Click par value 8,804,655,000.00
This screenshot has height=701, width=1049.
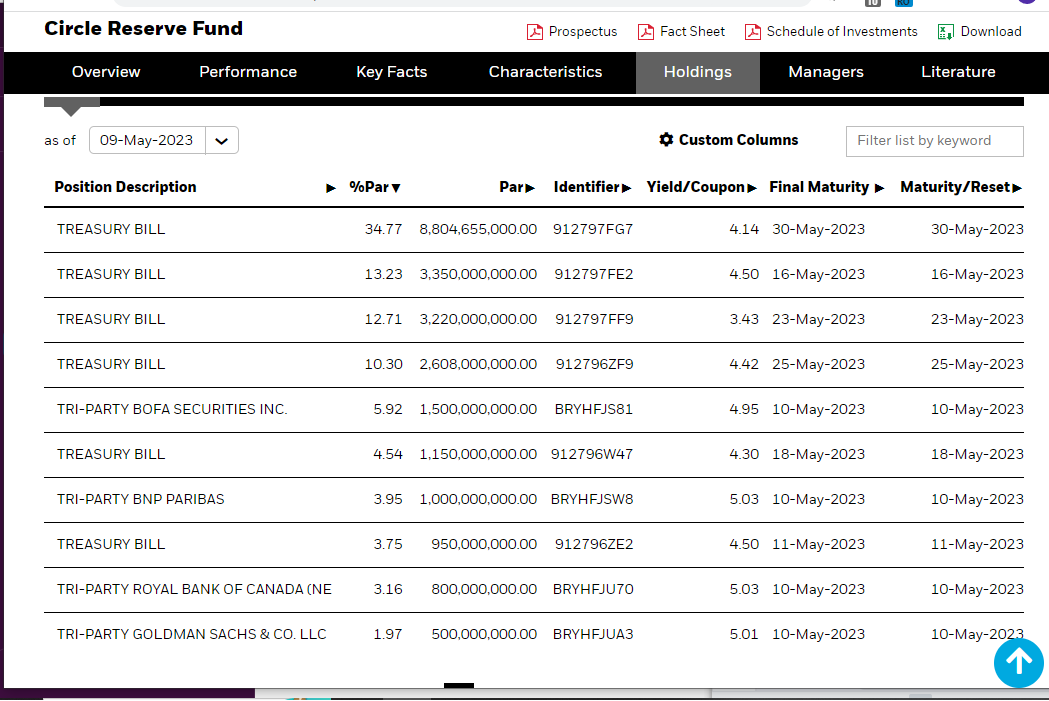[x=478, y=229]
